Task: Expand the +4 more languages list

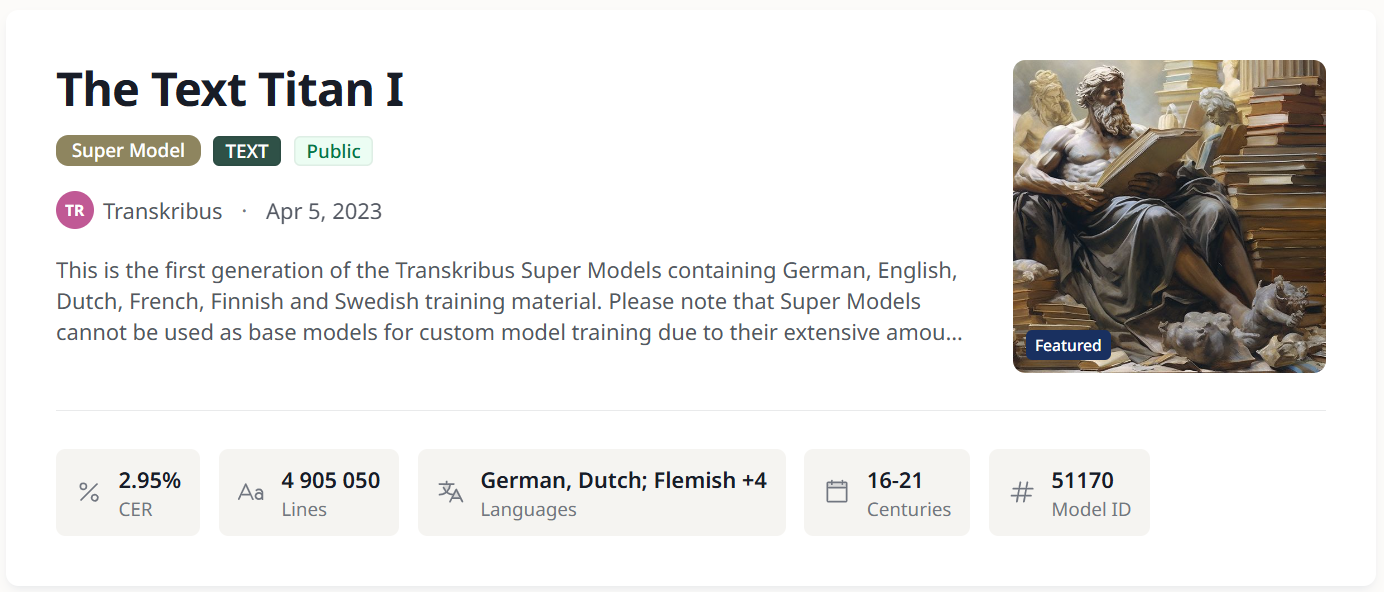Action: [x=753, y=480]
